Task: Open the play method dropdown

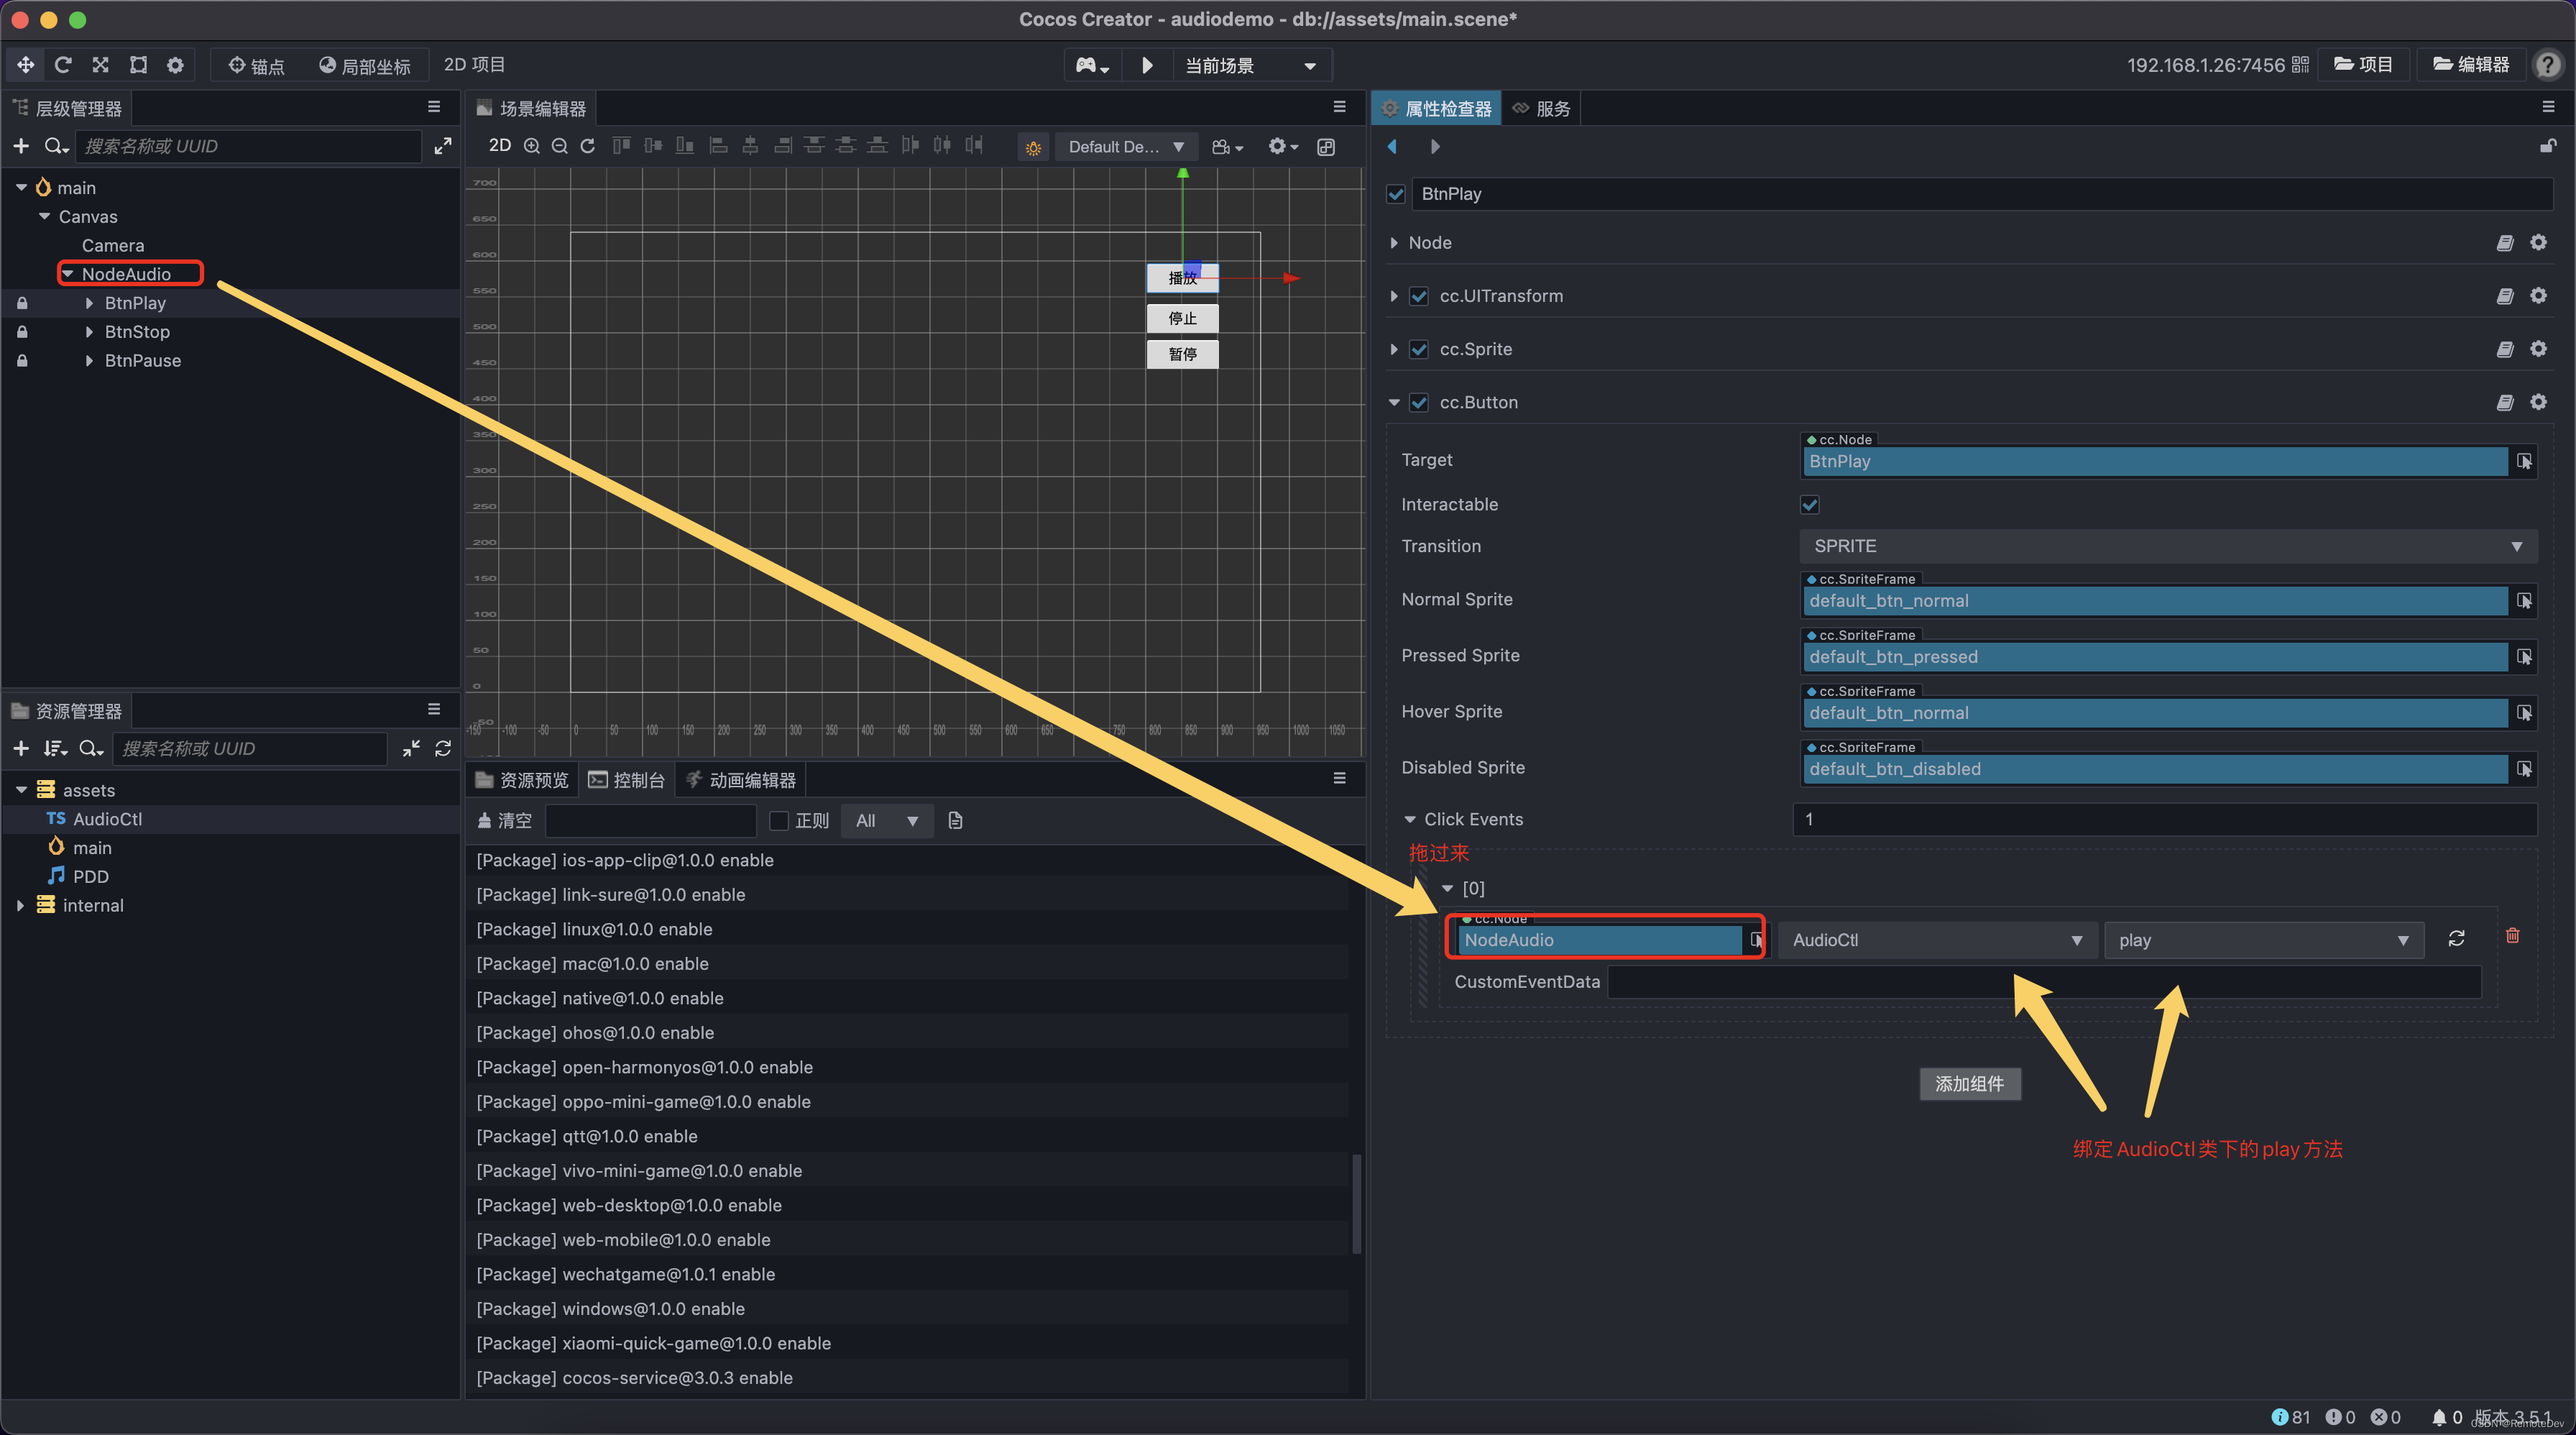Action: click(2263, 940)
